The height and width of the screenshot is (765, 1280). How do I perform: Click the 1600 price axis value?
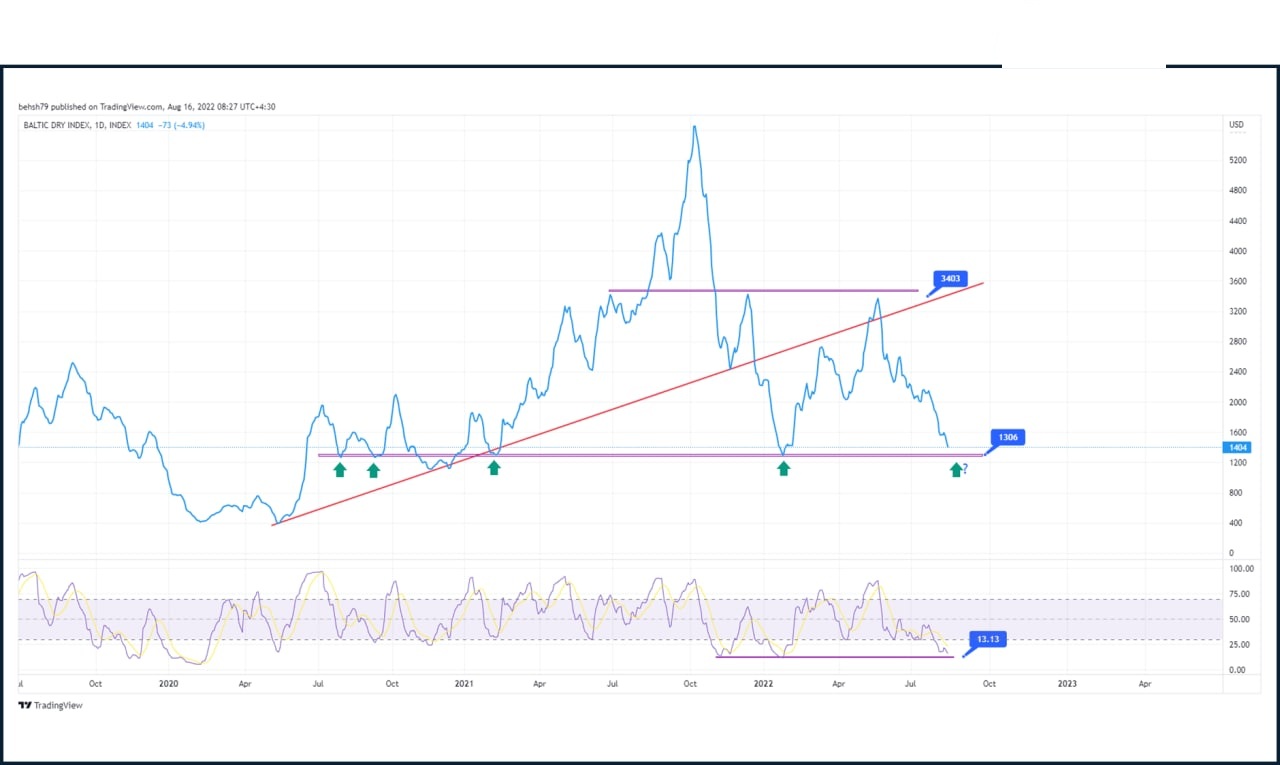click(x=1237, y=432)
